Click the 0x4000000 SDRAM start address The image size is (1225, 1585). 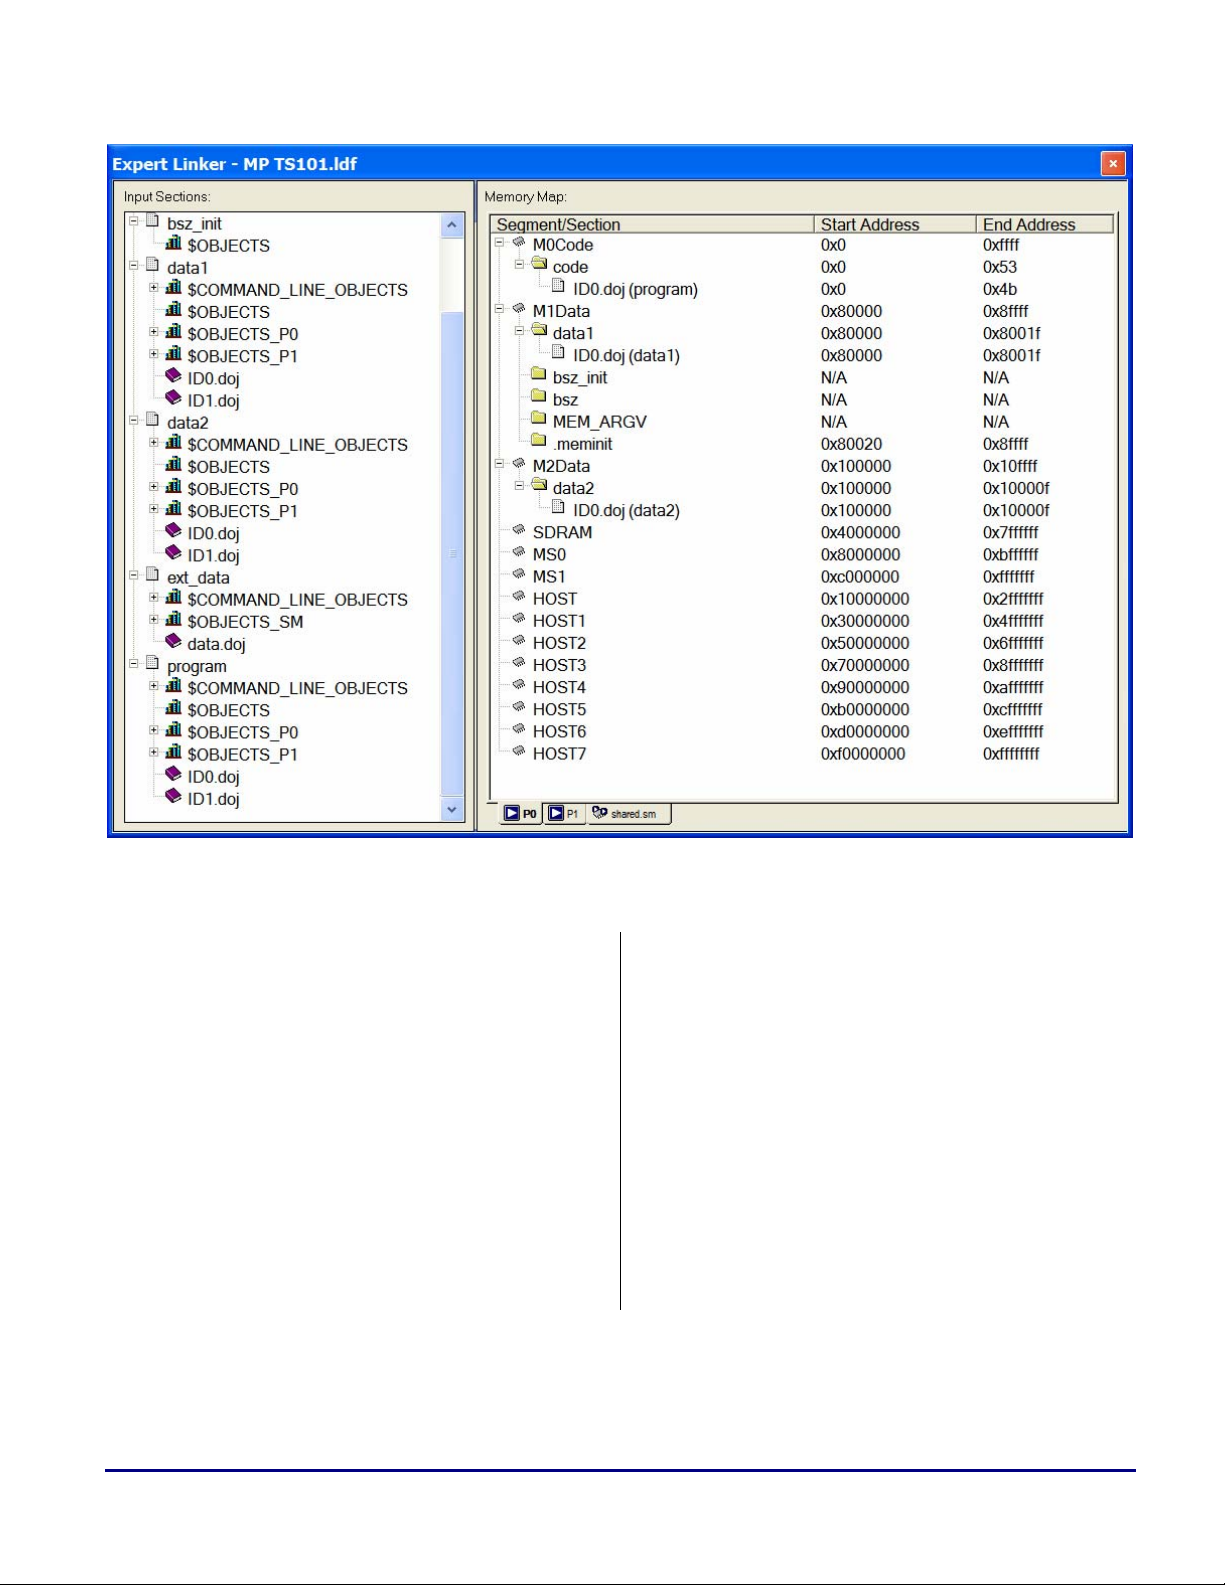860,533
